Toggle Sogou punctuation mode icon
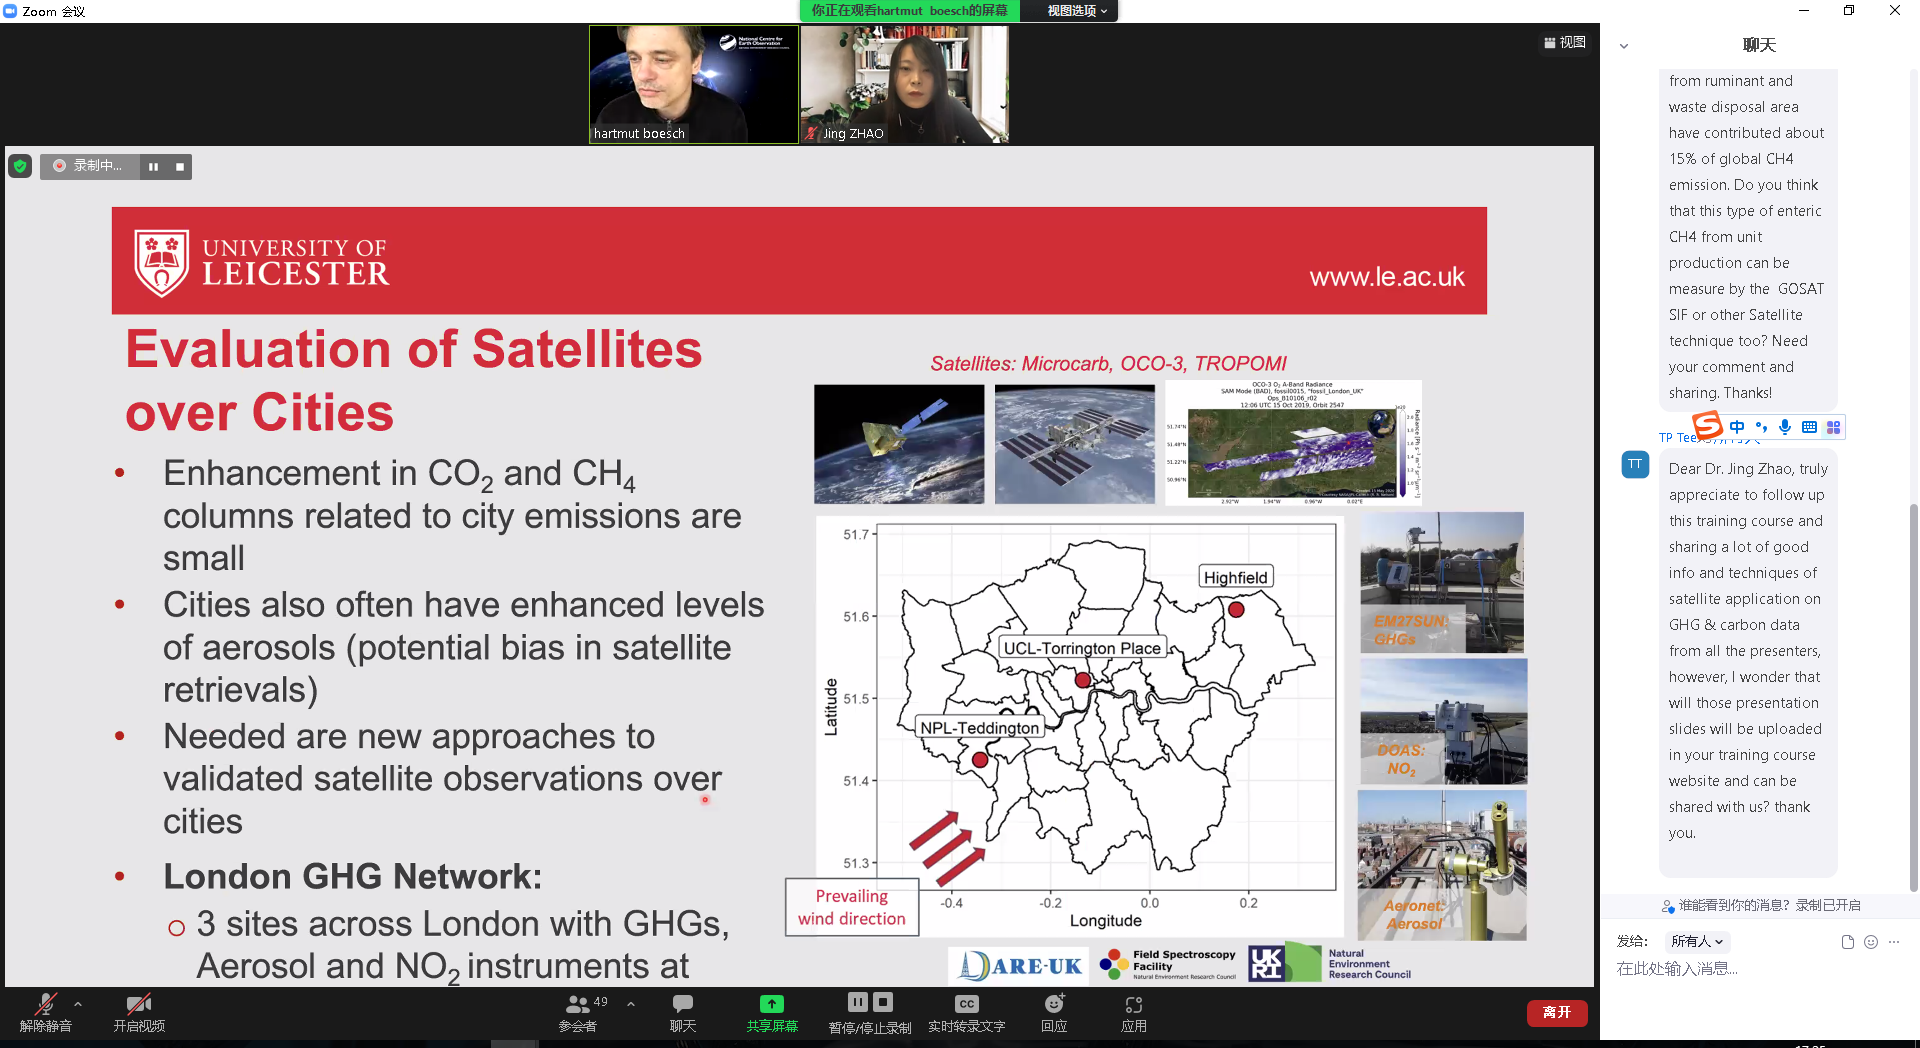 (x=1761, y=427)
